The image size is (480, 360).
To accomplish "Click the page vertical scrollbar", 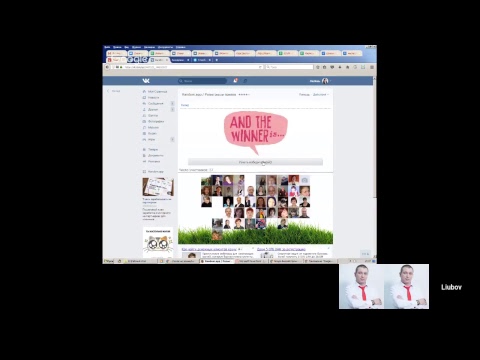I will click(x=374, y=137).
